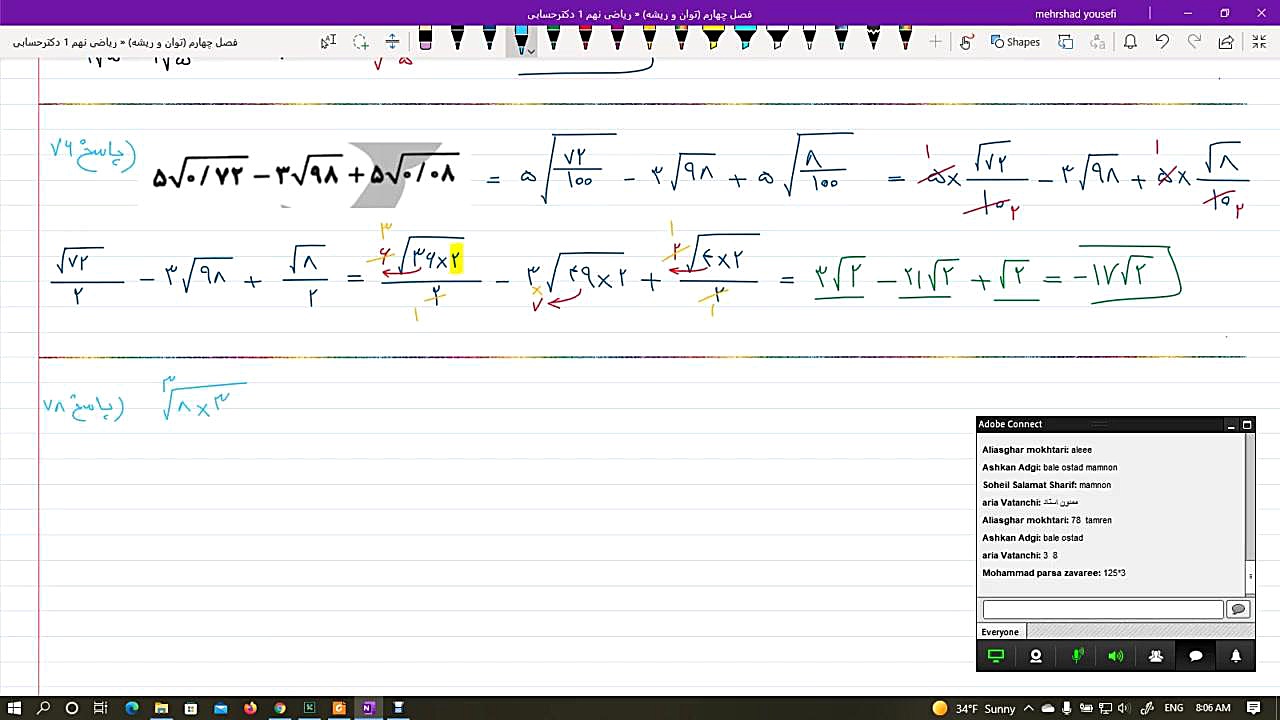Image resolution: width=1280 pixels, height=720 pixels.
Task: Open Windows Search from taskbar
Action: coord(43,708)
